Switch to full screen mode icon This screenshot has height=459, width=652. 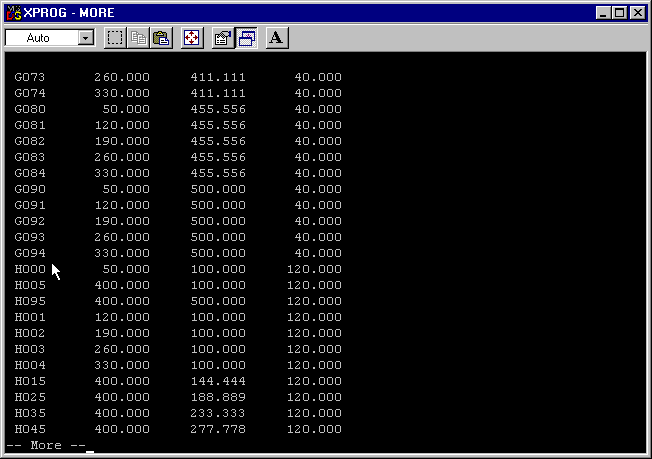192,38
